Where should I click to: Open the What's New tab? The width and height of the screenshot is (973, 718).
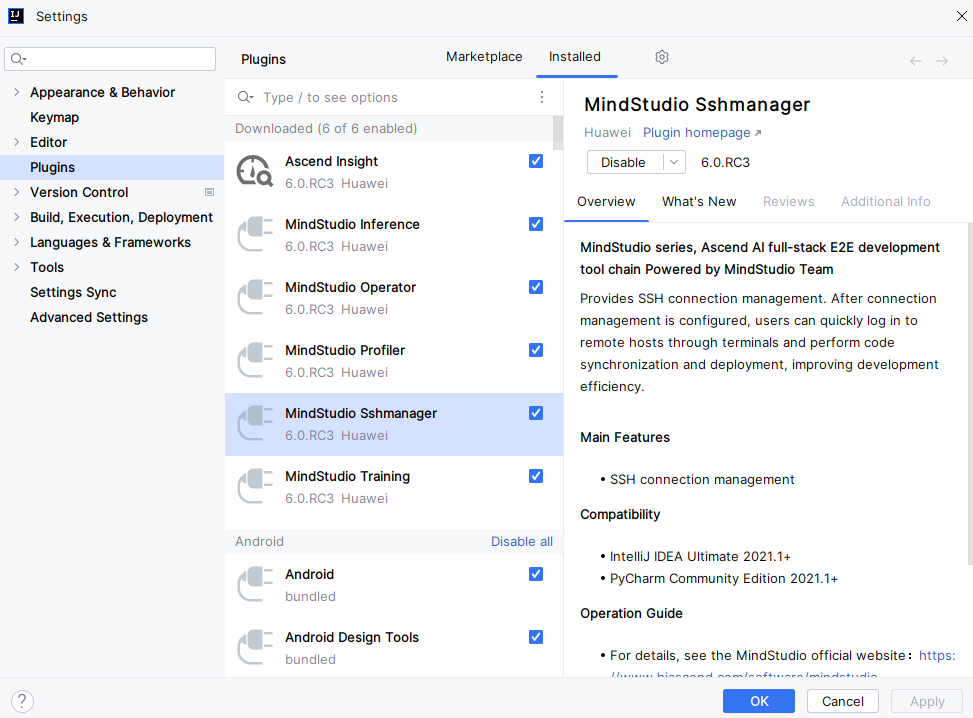699,202
